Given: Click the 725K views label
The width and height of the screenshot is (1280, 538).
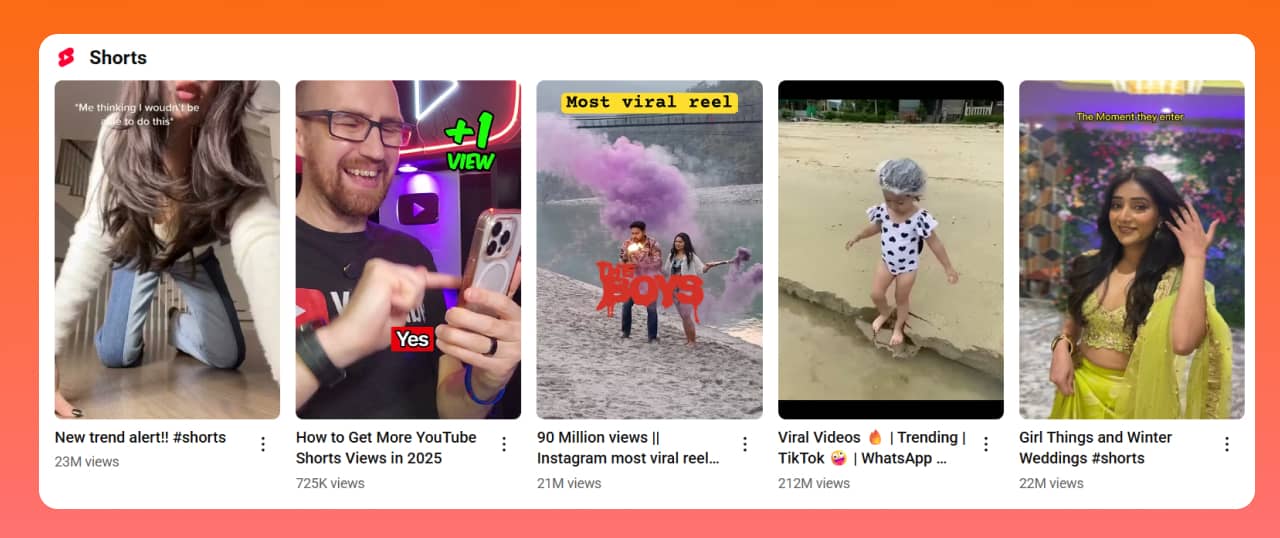Looking at the screenshot, I should click(x=330, y=483).
